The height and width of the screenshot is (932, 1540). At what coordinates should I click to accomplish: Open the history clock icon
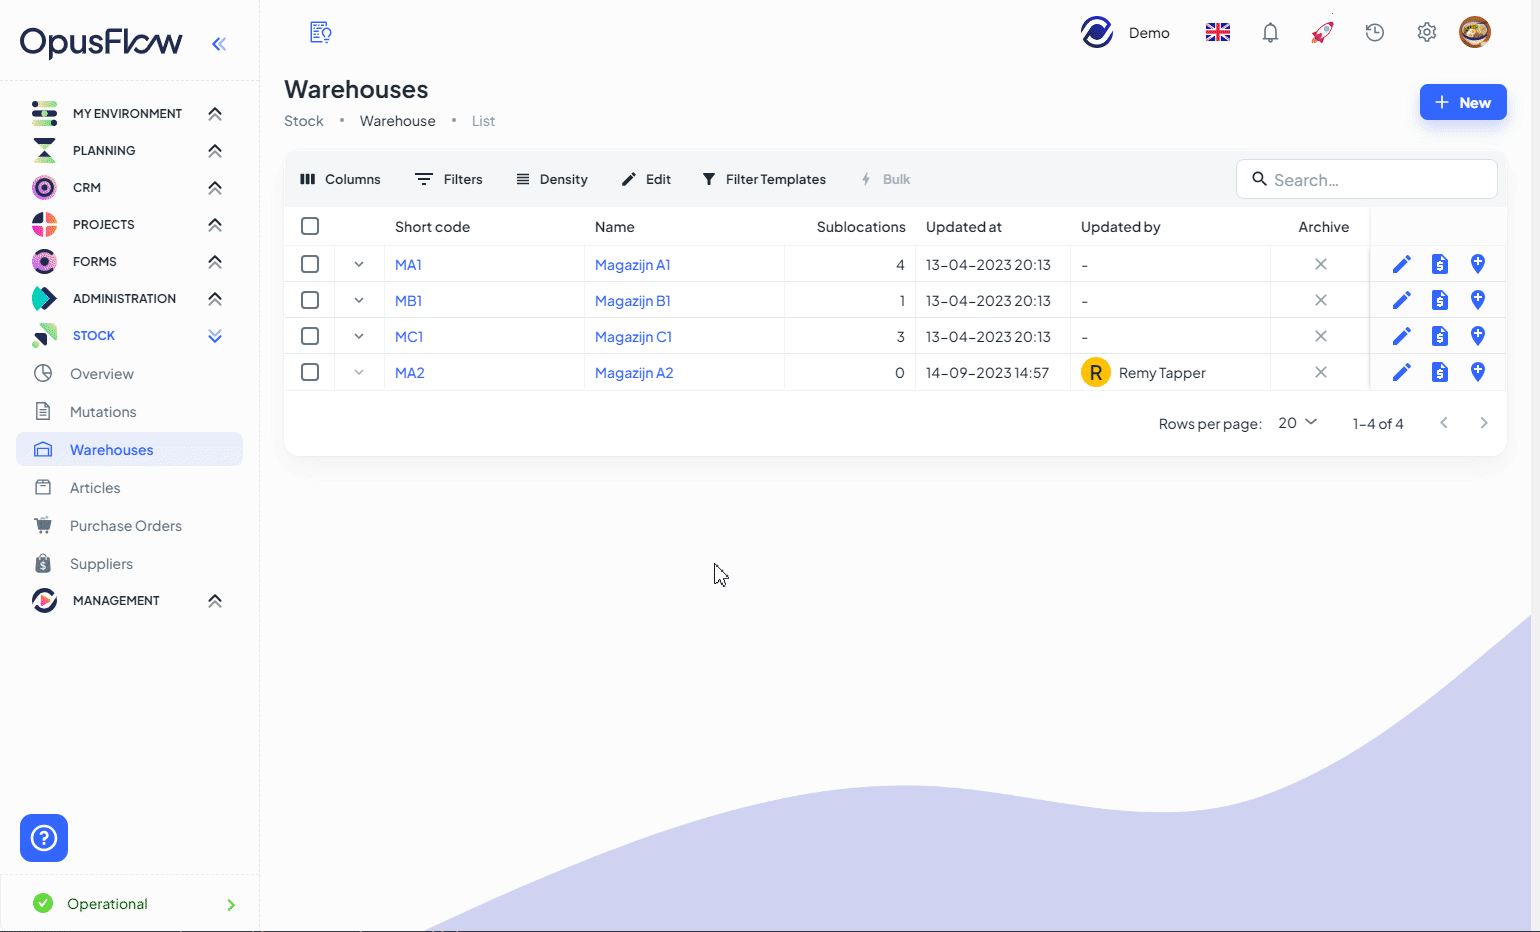point(1375,33)
